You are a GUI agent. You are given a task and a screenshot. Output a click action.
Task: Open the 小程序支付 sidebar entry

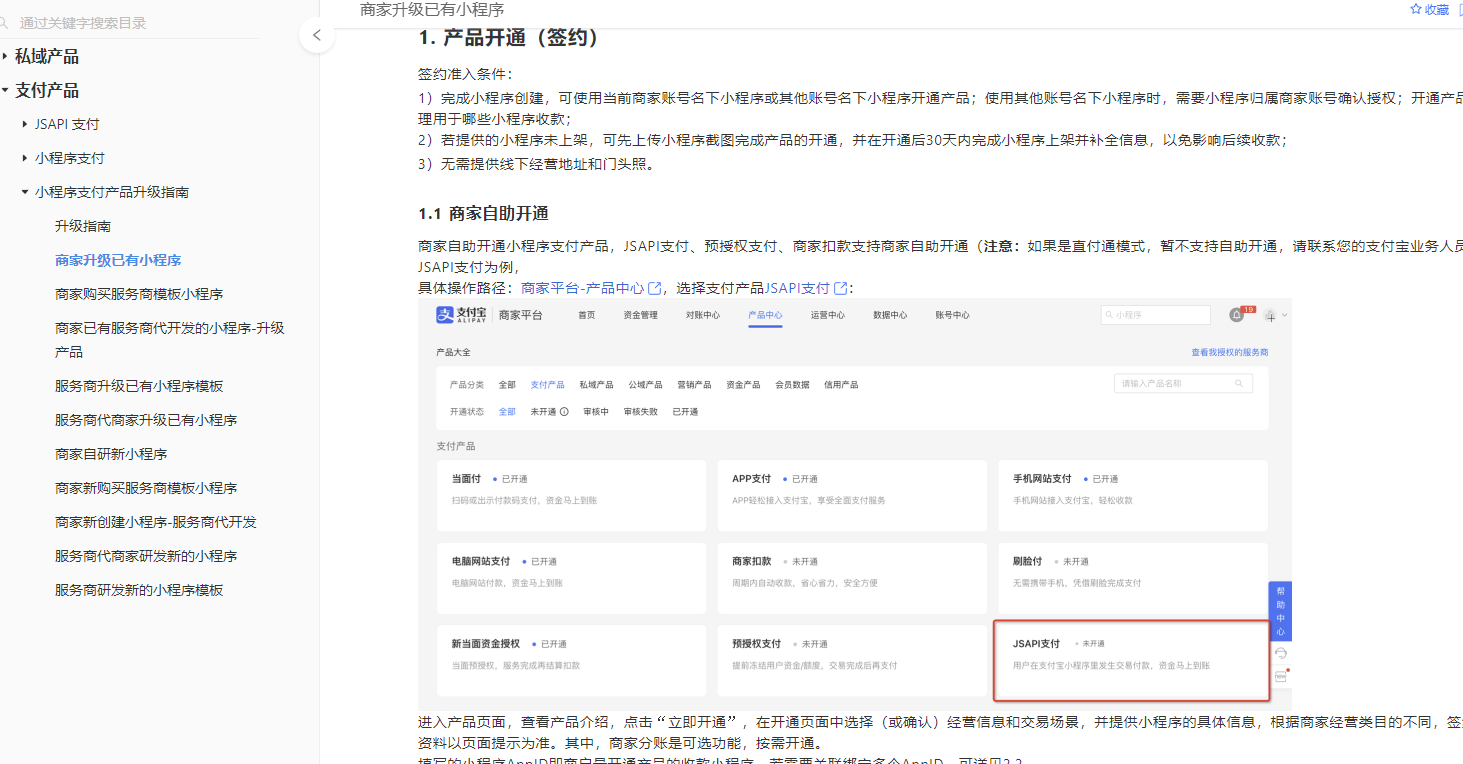tap(70, 158)
